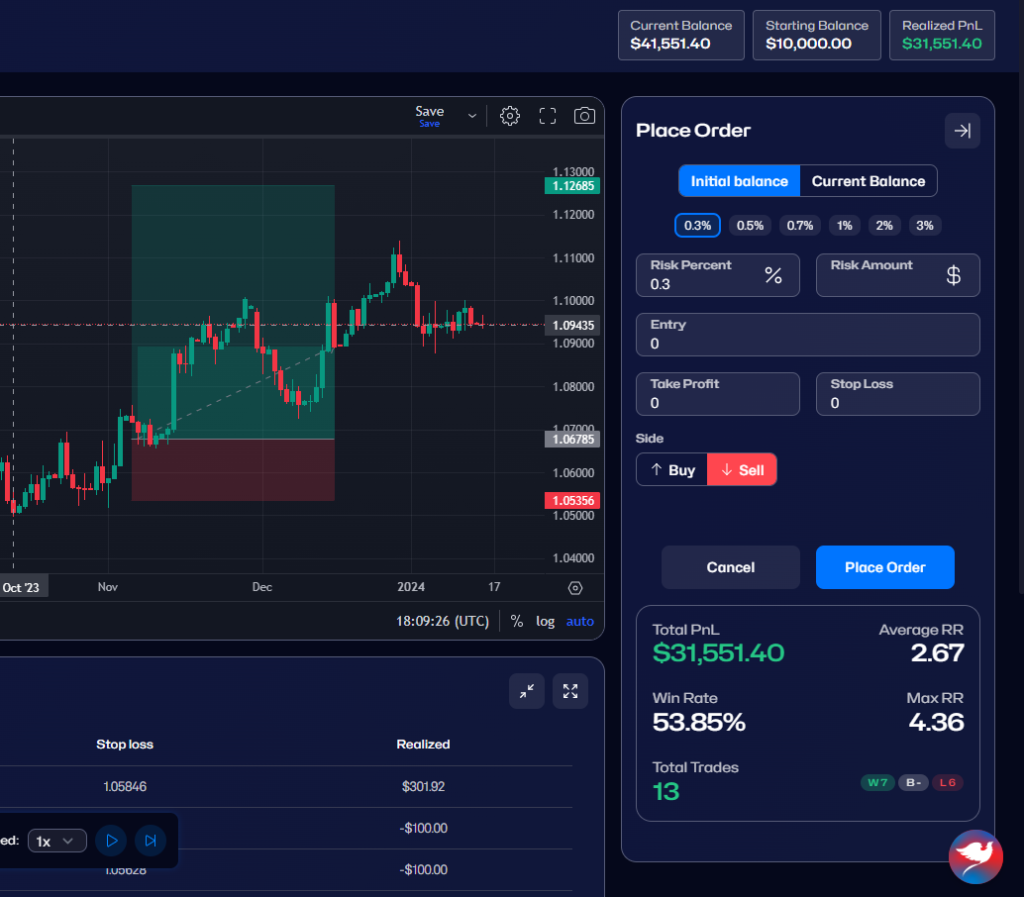This screenshot has height=897, width=1024.
Task: Click the Entry price input field
Action: (808, 343)
